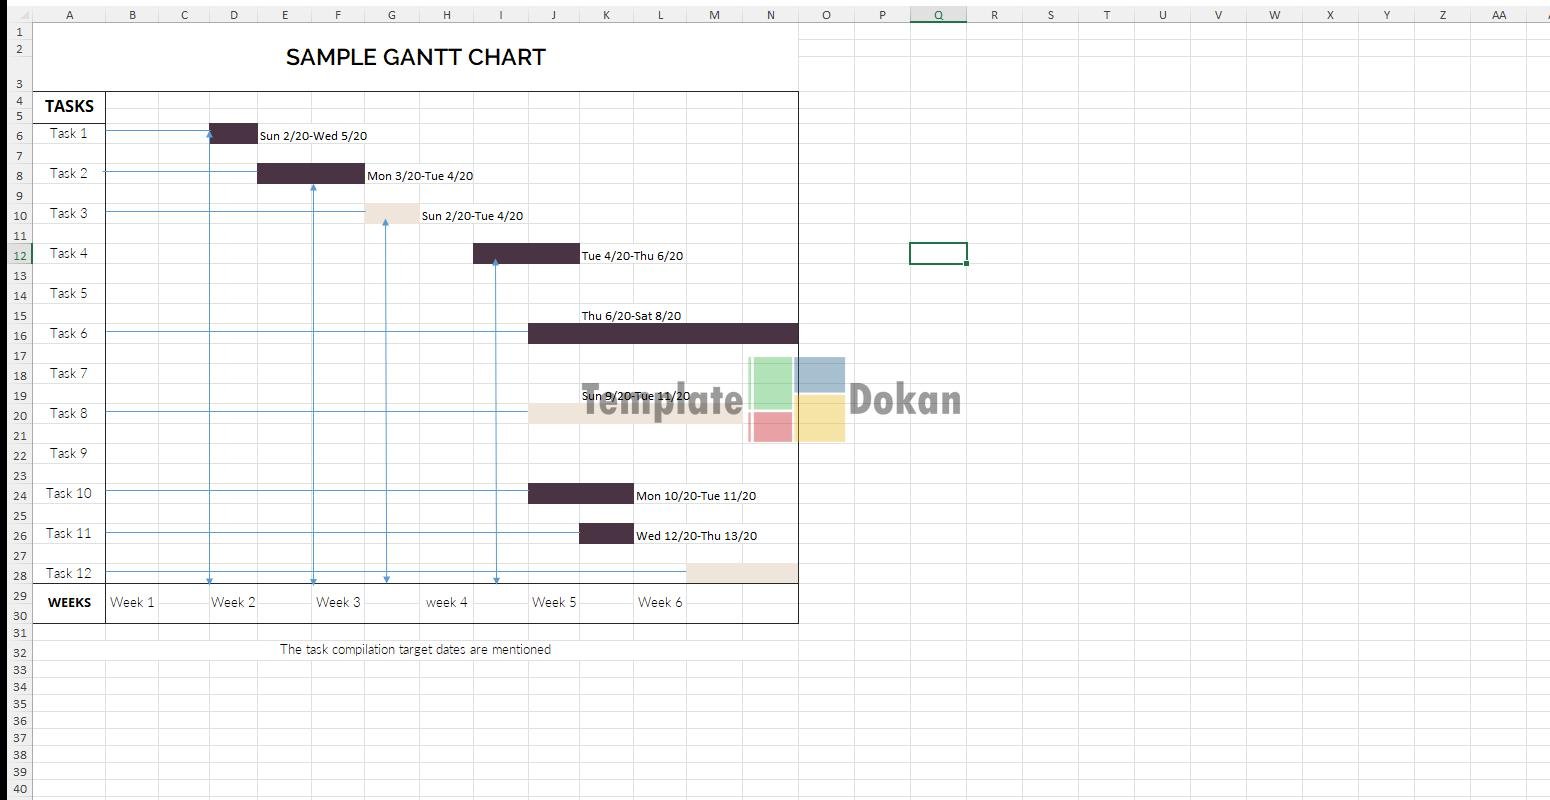Click the short dark Task 11 bar
This screenshot has height=800, width=1550.
coord(606,534)
